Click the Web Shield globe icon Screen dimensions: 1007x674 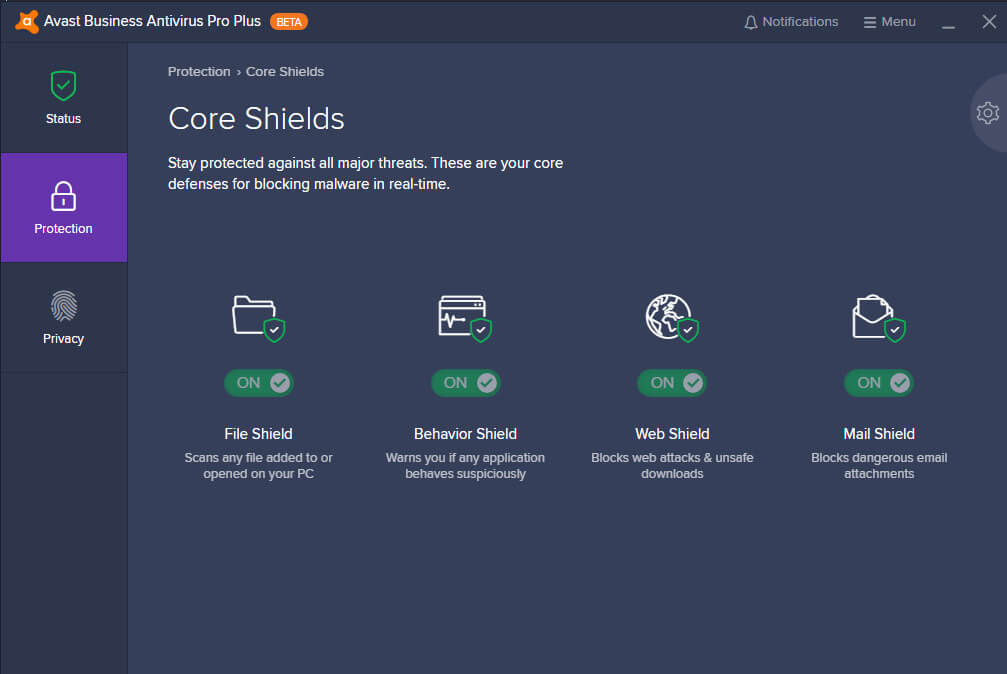672,316
